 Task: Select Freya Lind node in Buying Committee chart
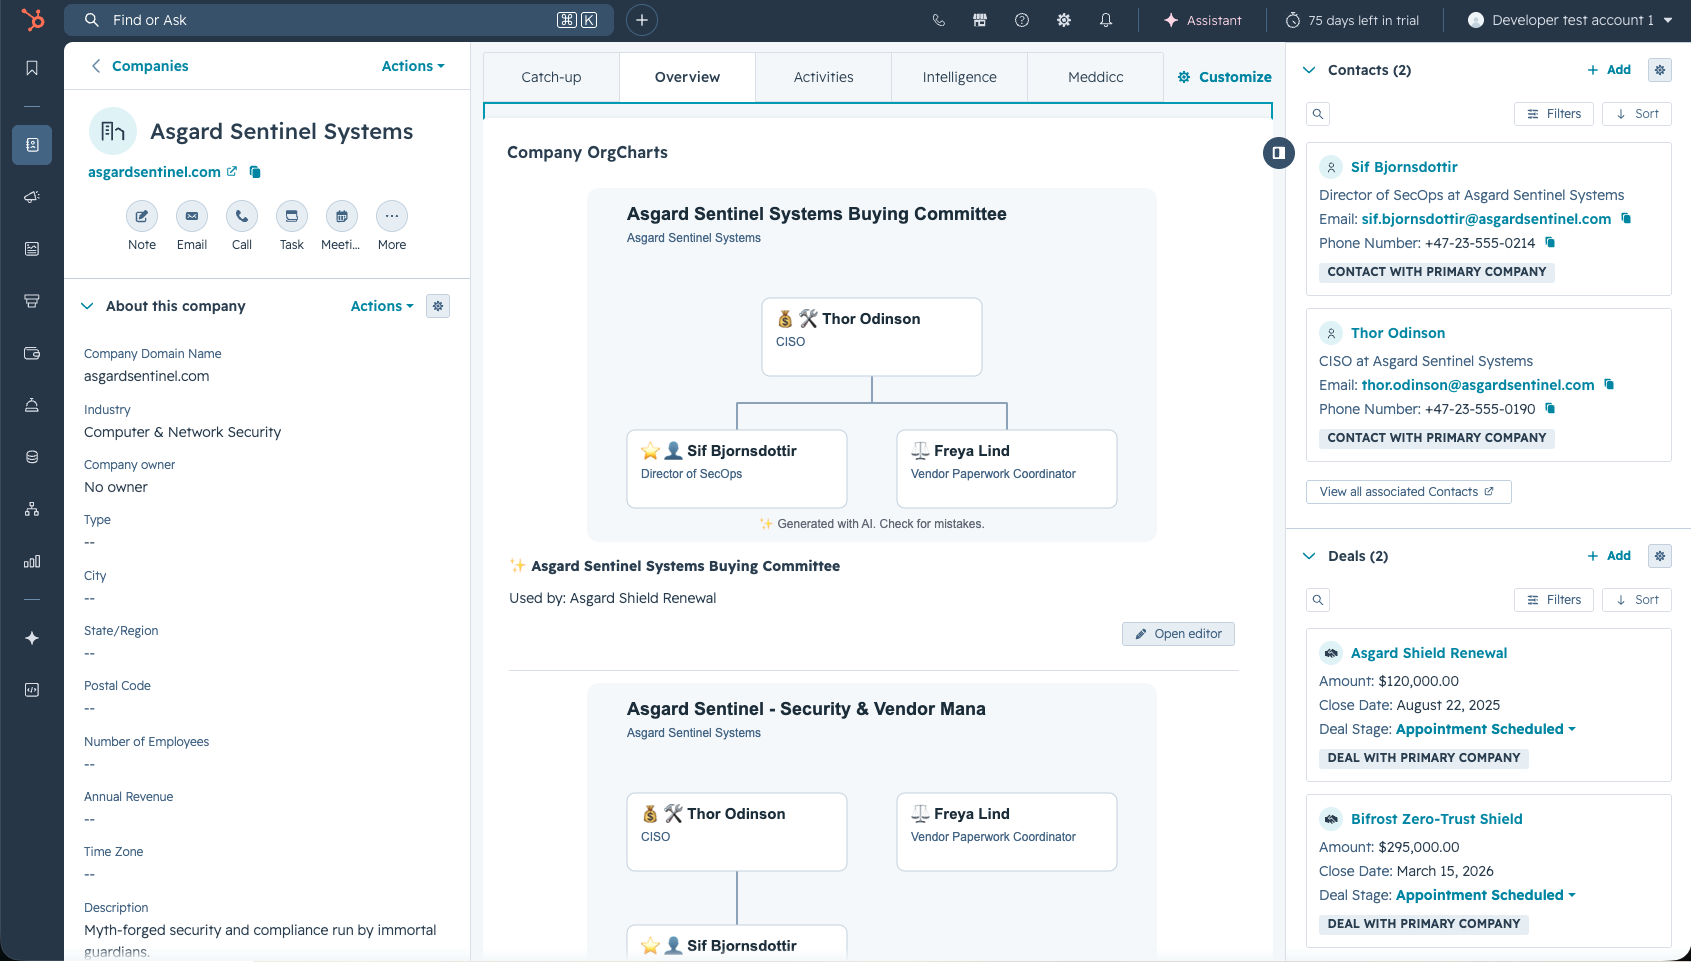click(1007, 469)
